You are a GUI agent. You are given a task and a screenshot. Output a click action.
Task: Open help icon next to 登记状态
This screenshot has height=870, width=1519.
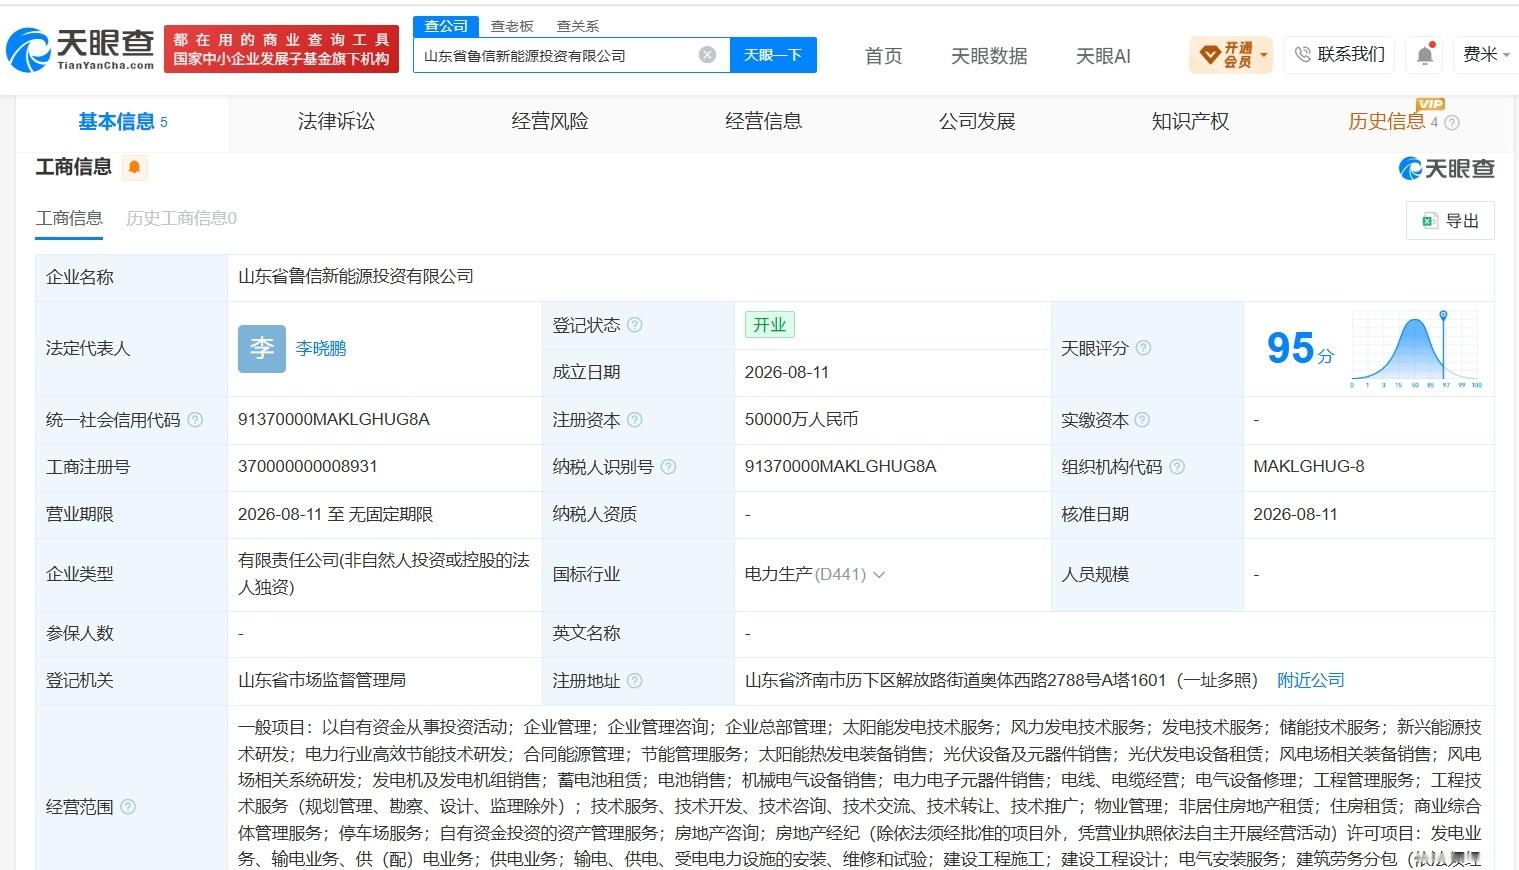635,325
